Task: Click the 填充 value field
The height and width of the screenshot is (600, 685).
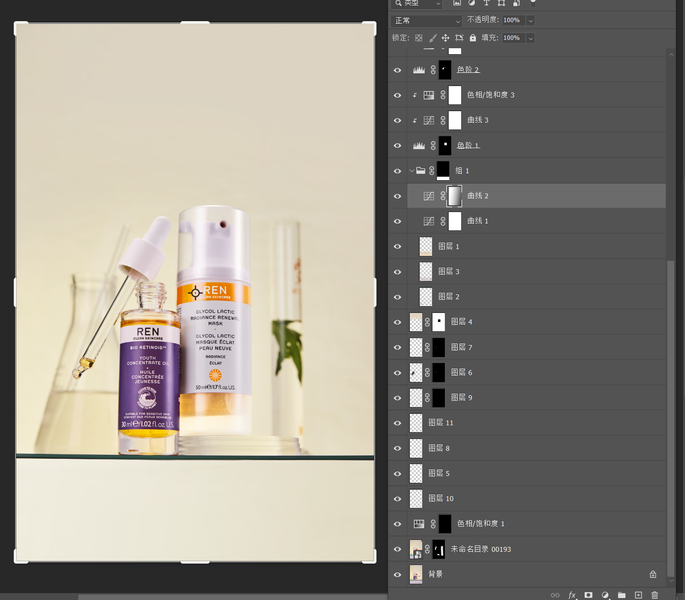Action: click(x=514, y=38)
